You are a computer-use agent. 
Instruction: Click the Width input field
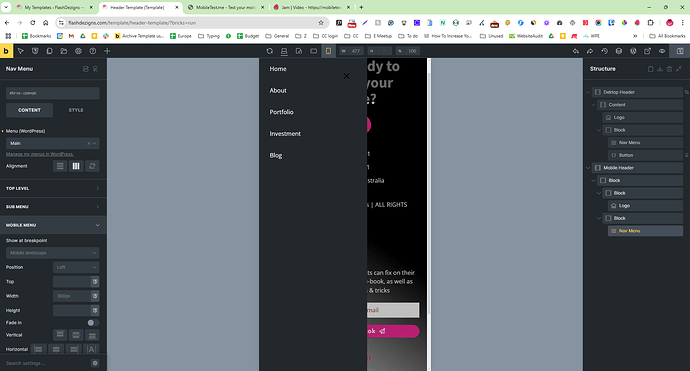pos(72,296)
